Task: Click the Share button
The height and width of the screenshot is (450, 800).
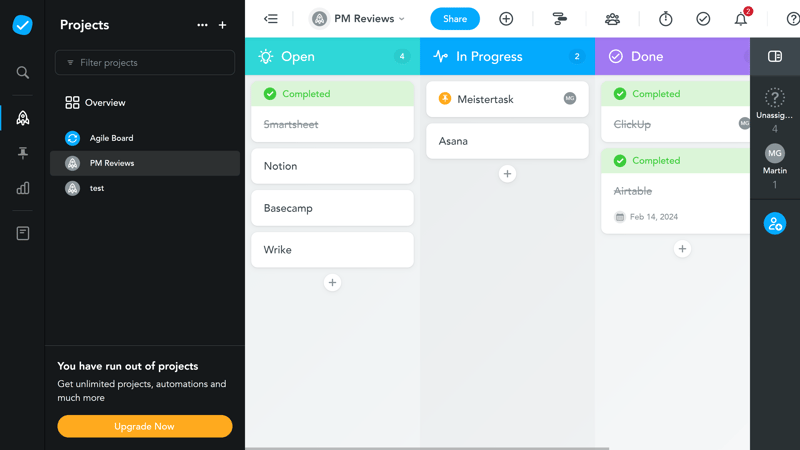Action: point(454,19)
